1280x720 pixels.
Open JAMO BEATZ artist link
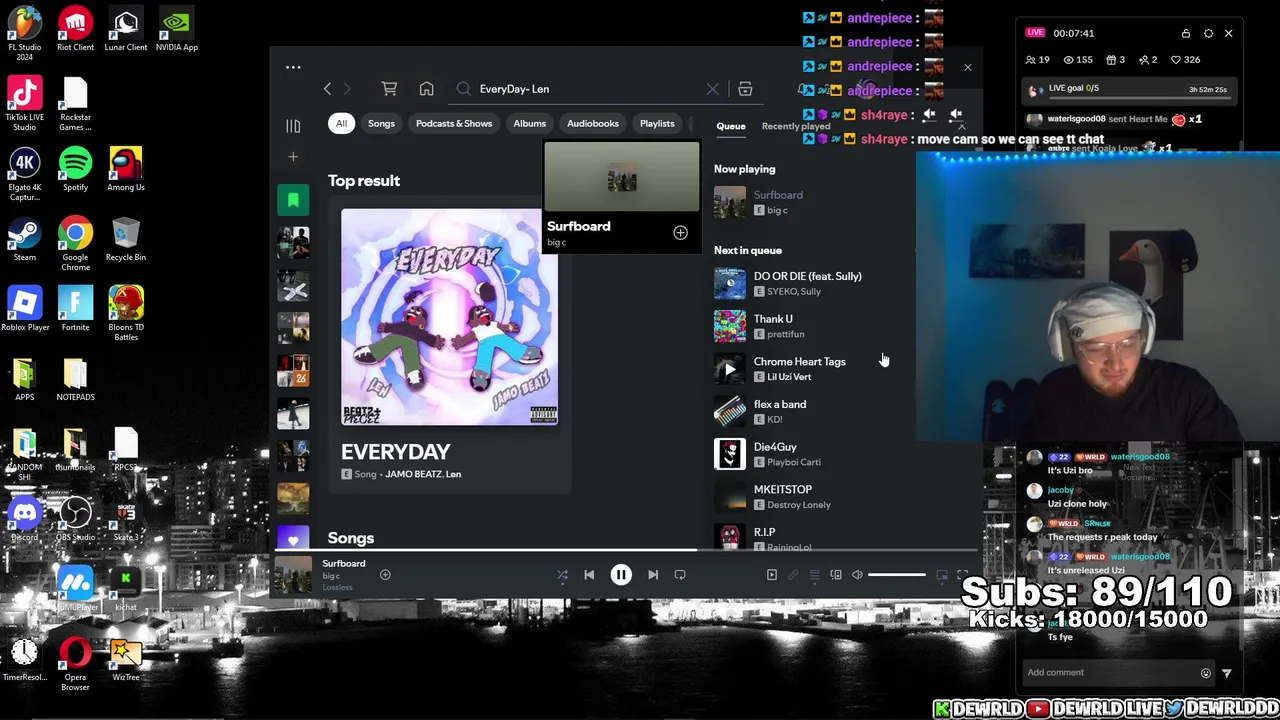pyautogui.click(x=413, y=474)
